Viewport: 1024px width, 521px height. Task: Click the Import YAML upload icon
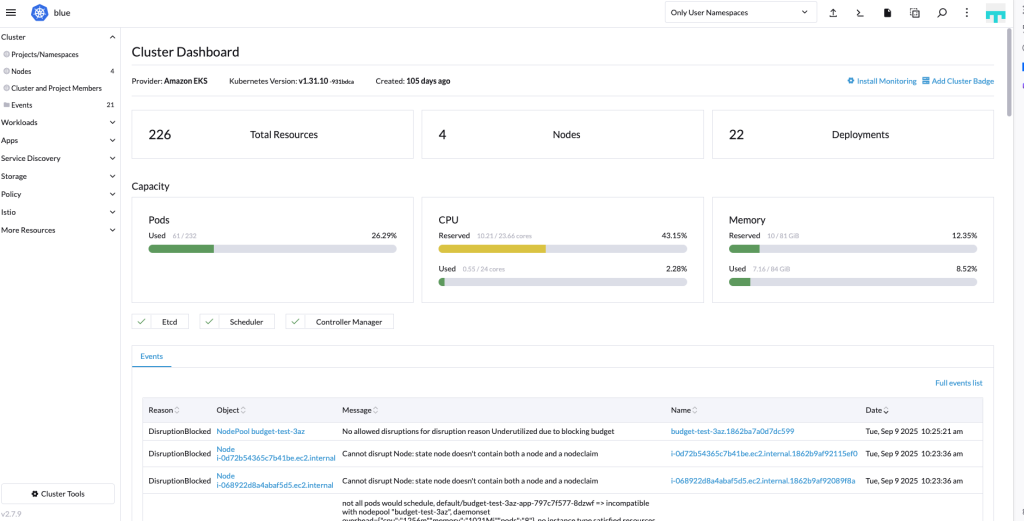(833, 13)
